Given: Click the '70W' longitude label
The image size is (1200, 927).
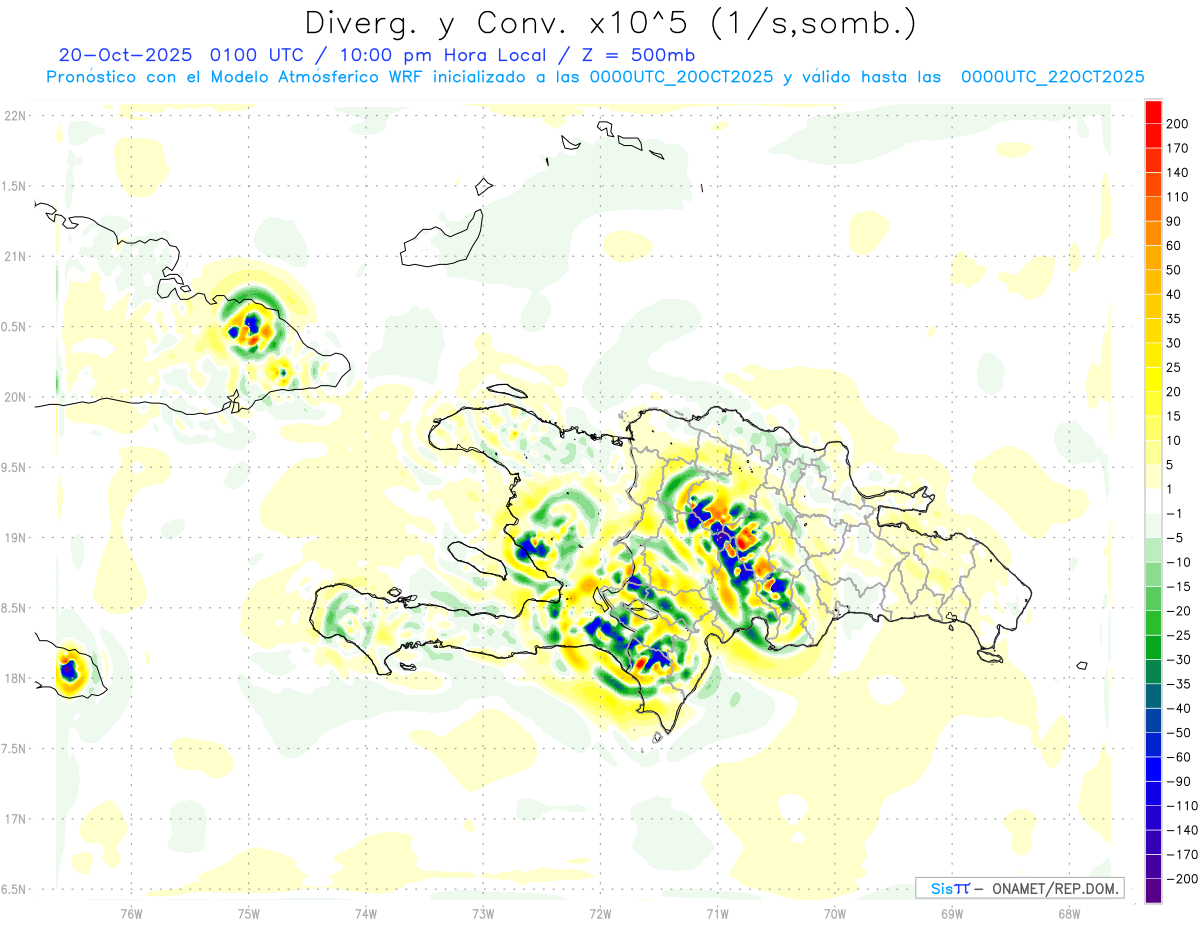Looking at the screenshot, I should (x=835, y=913).
